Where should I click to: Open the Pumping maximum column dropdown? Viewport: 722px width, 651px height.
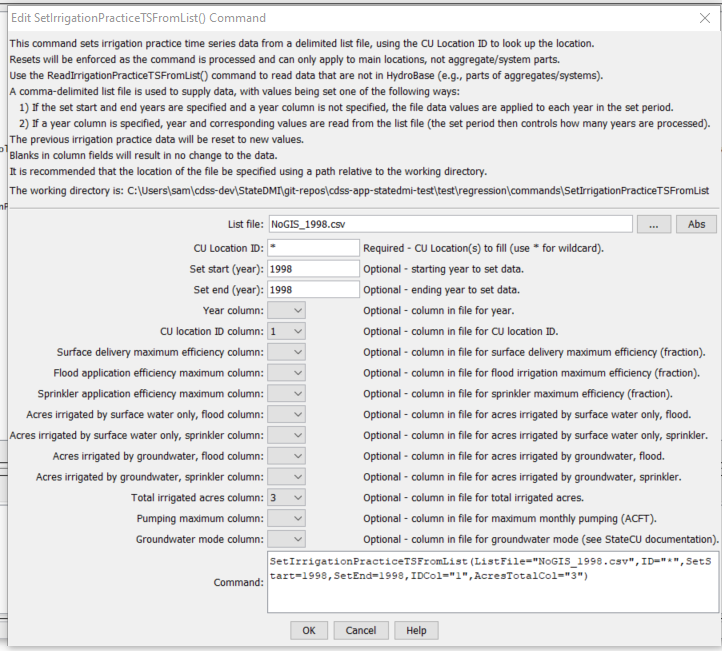(x=286, y=518)
